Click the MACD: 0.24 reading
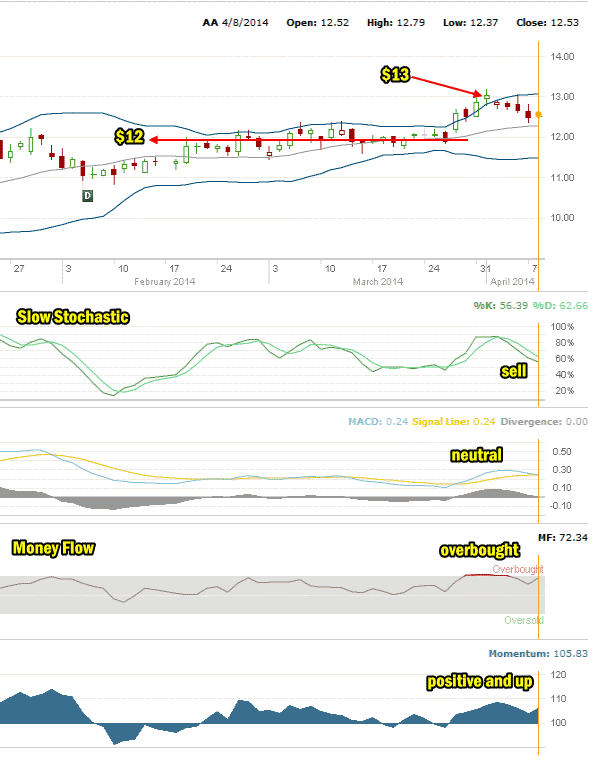Image resolution: width=598 pixels, height=765 pixels. (x=378, y=422)
